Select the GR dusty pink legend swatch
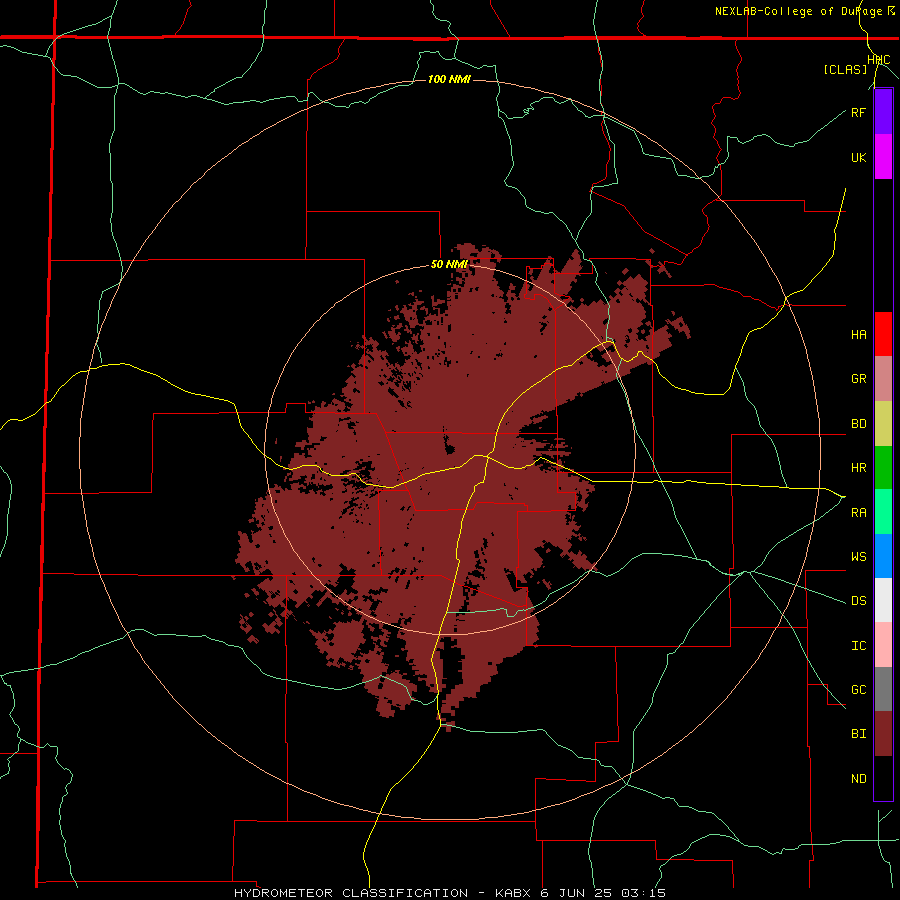 pyautogui.click(x=883, y=378)
